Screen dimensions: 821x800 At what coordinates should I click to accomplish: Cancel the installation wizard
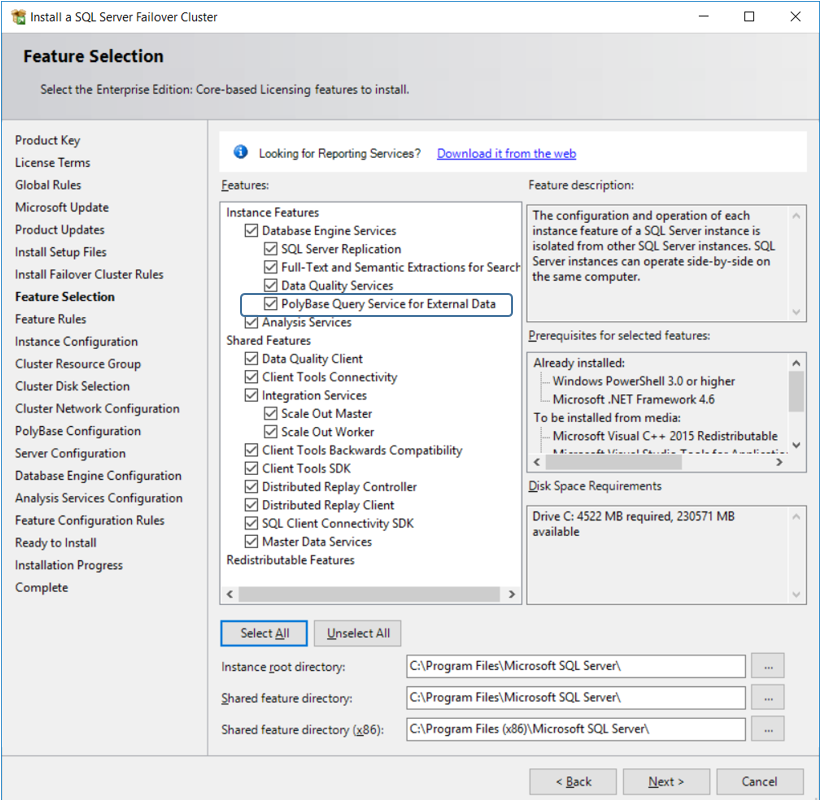tap(759, 782)
